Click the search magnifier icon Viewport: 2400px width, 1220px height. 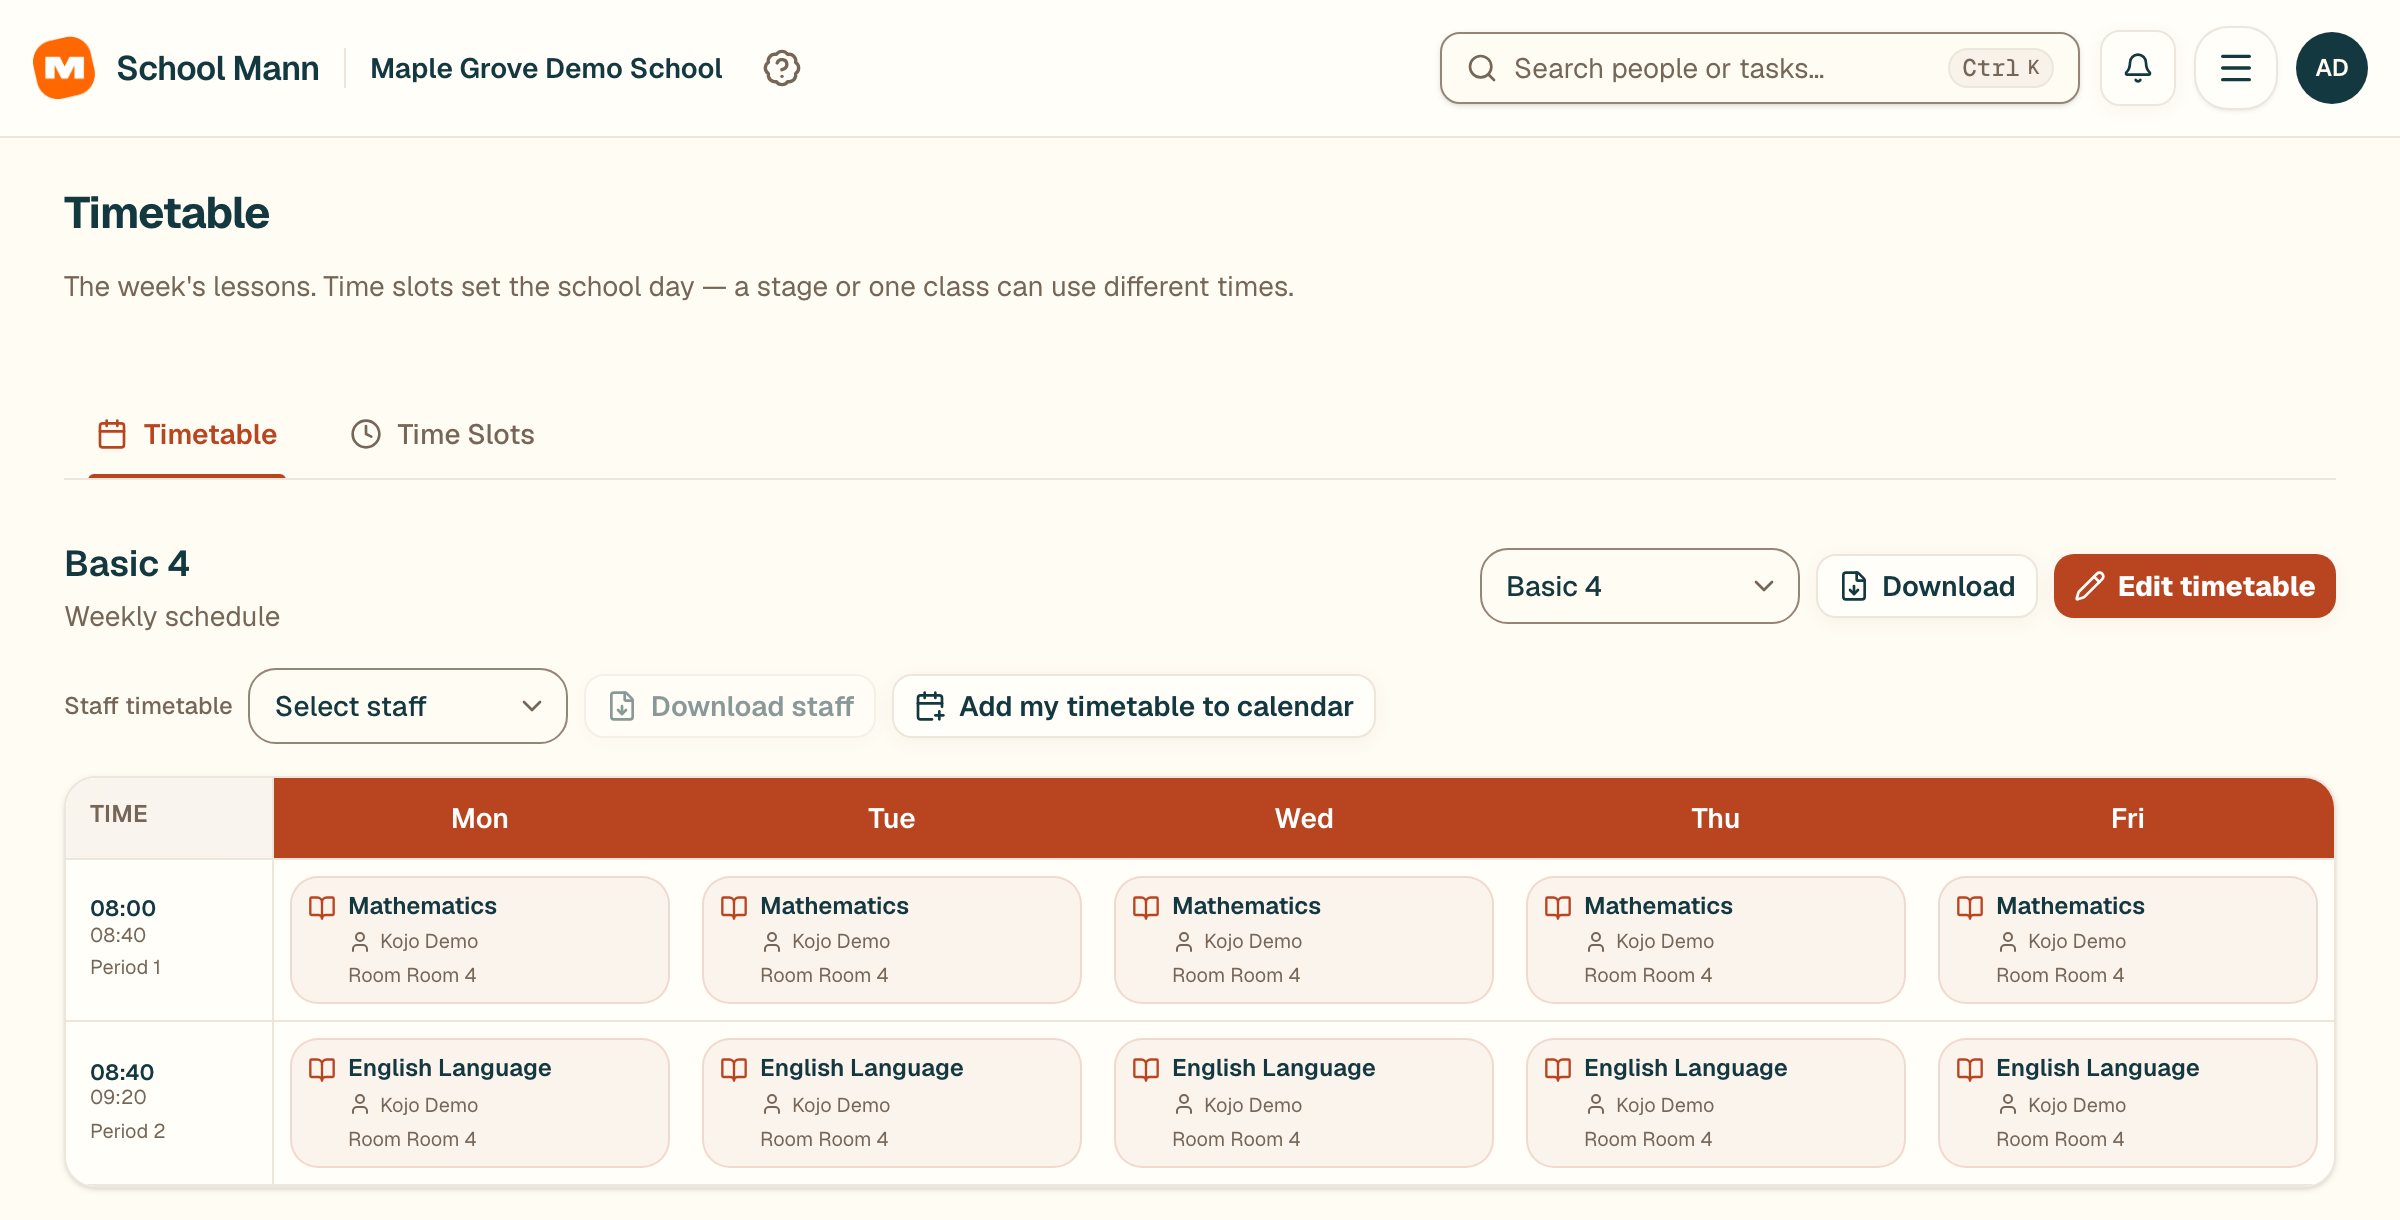tap(1482, 68)
